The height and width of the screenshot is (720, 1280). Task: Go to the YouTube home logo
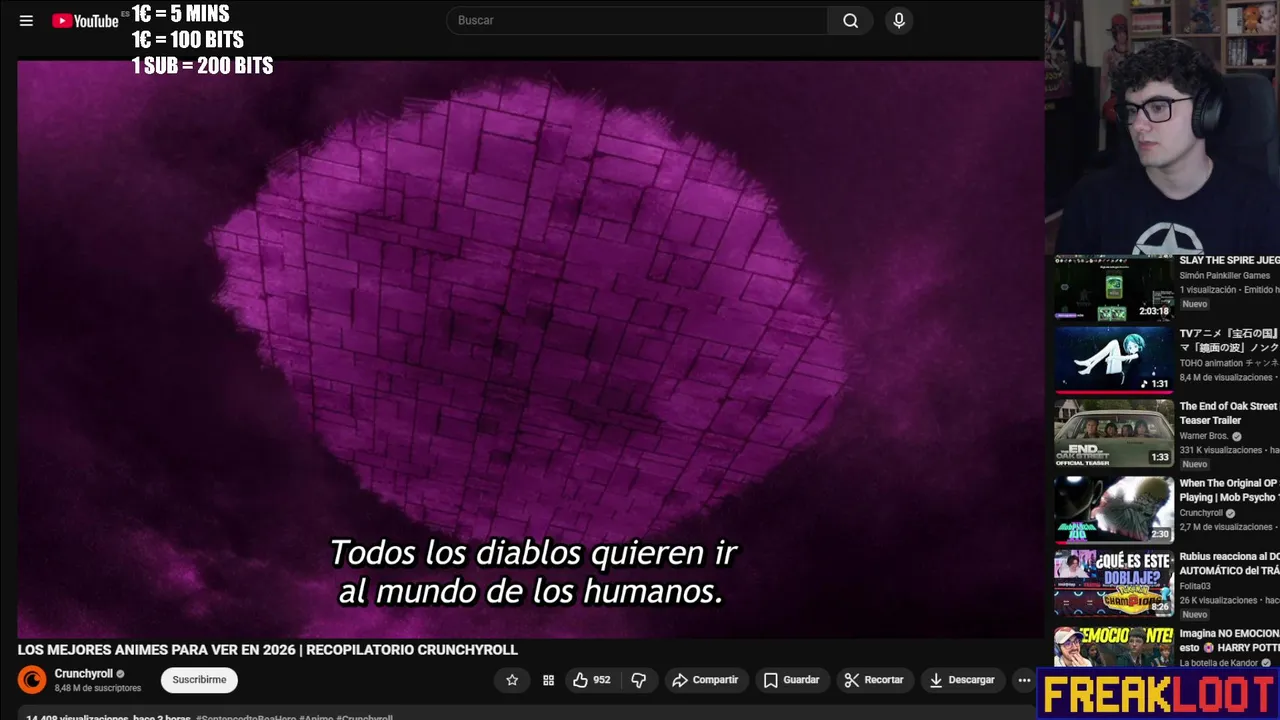pos(85,20)
